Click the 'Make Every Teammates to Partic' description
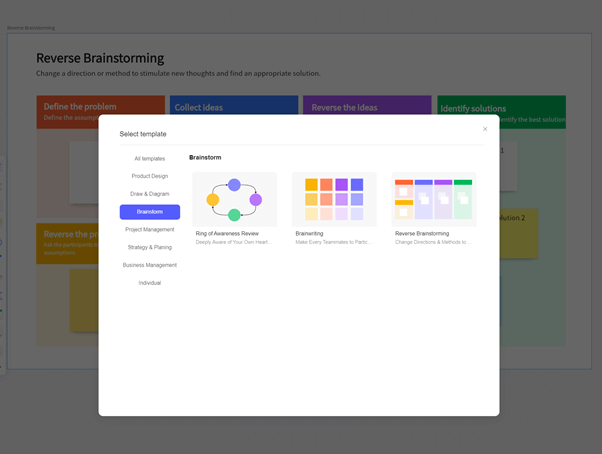602x454 pixels. [333, 242]
